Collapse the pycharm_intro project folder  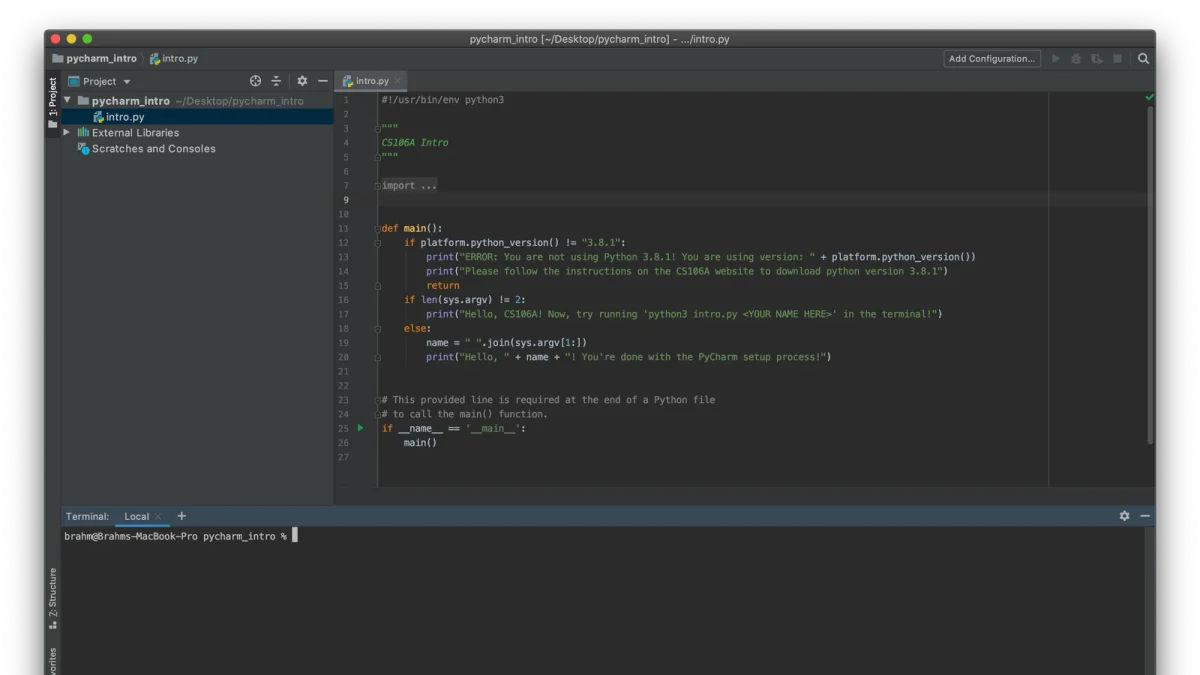point(67,100)
